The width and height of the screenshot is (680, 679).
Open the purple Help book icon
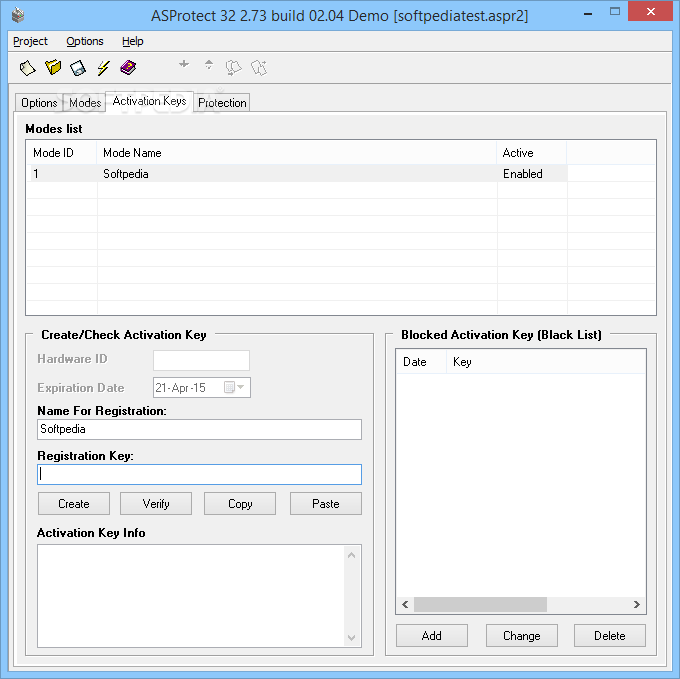click(x=128, y=68)
